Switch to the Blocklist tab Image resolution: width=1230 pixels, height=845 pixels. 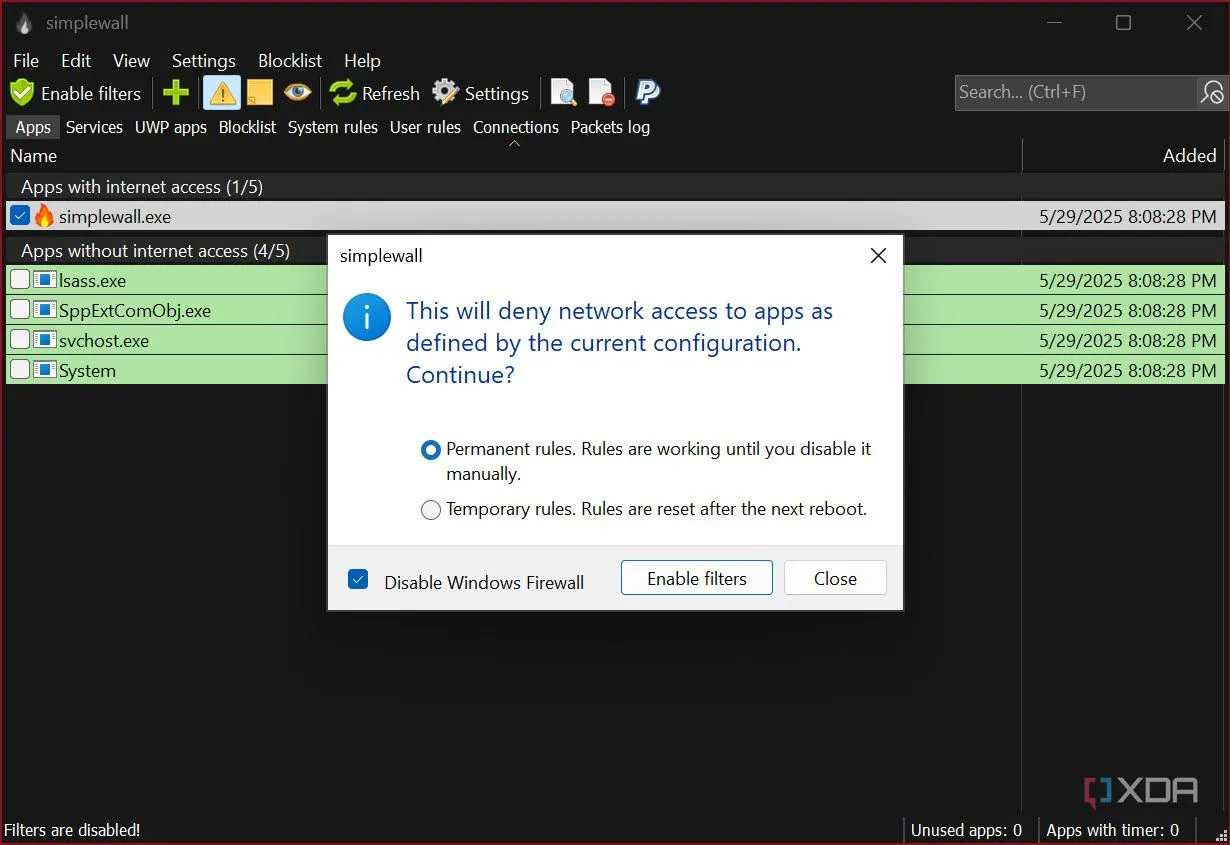pyautogui.click(x=247, y=127)
